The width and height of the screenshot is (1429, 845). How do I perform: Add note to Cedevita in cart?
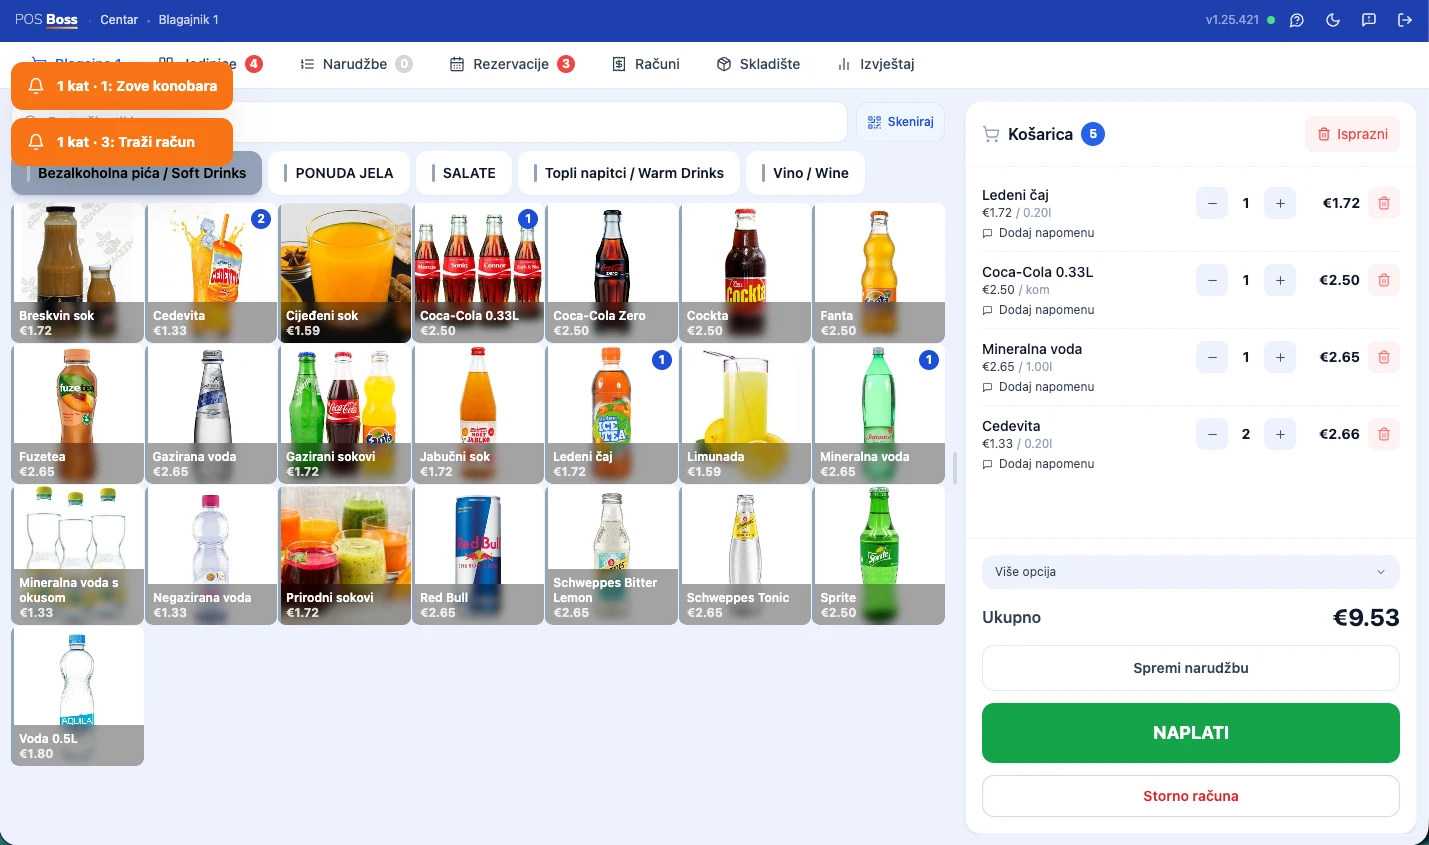(x=1038, y=464)
